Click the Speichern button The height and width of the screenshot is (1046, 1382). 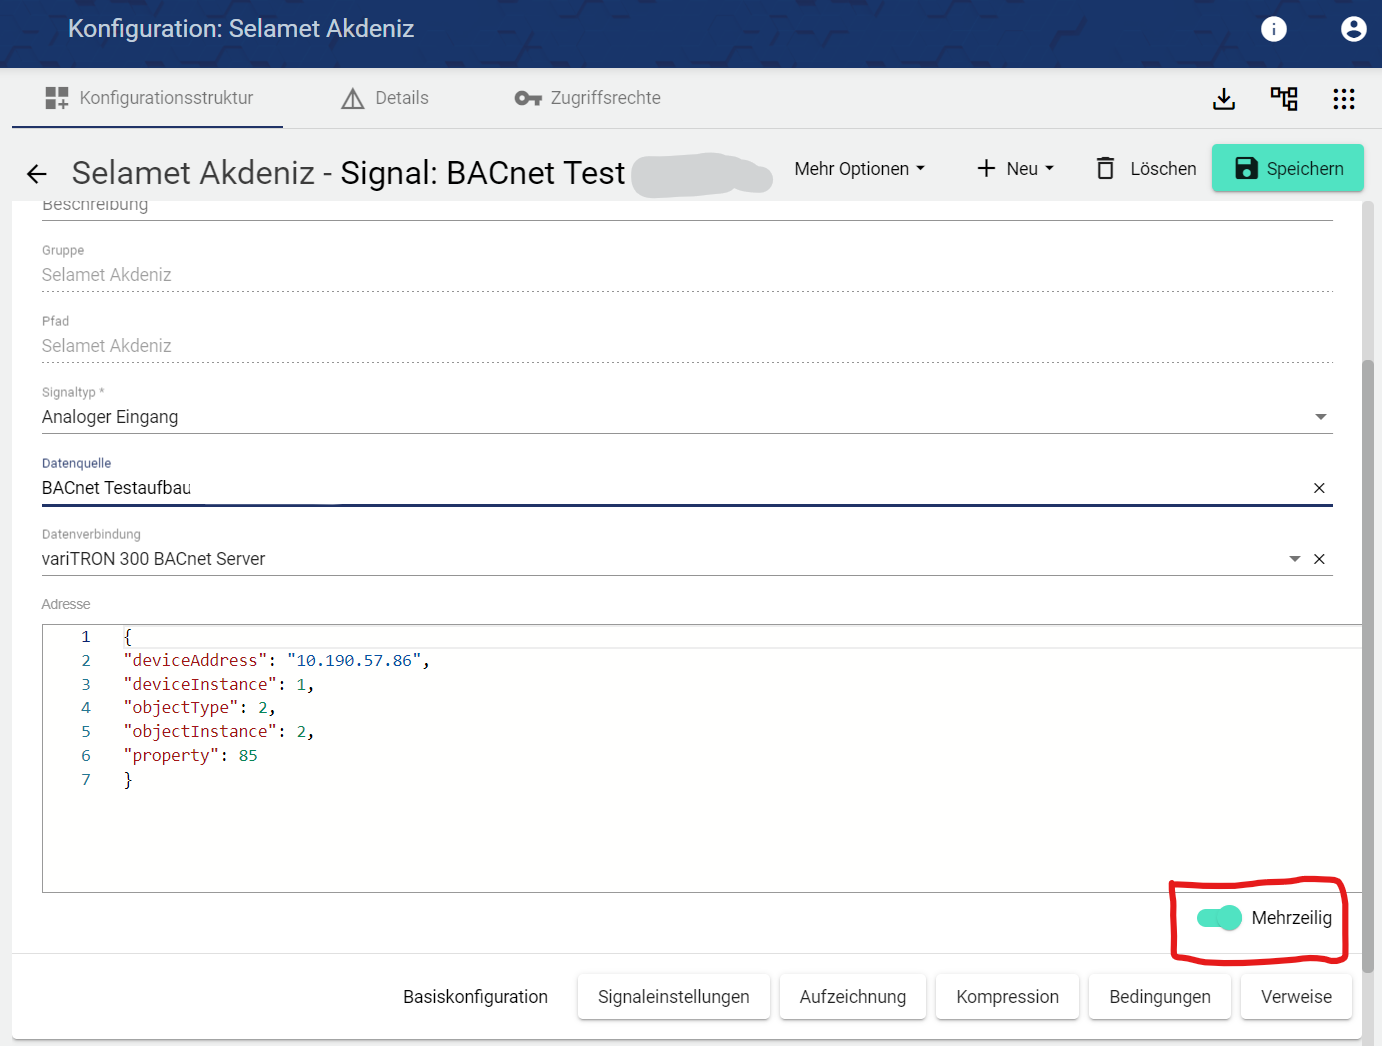1287,168
